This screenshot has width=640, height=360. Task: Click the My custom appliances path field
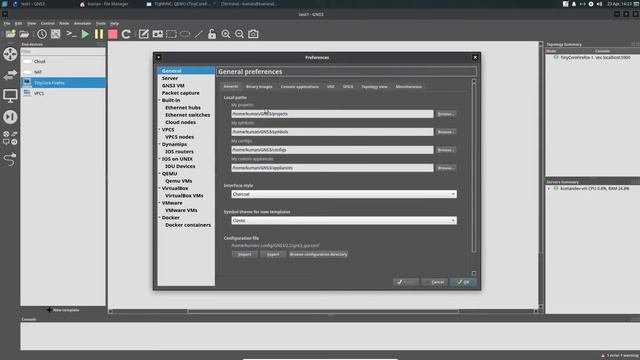332,168
